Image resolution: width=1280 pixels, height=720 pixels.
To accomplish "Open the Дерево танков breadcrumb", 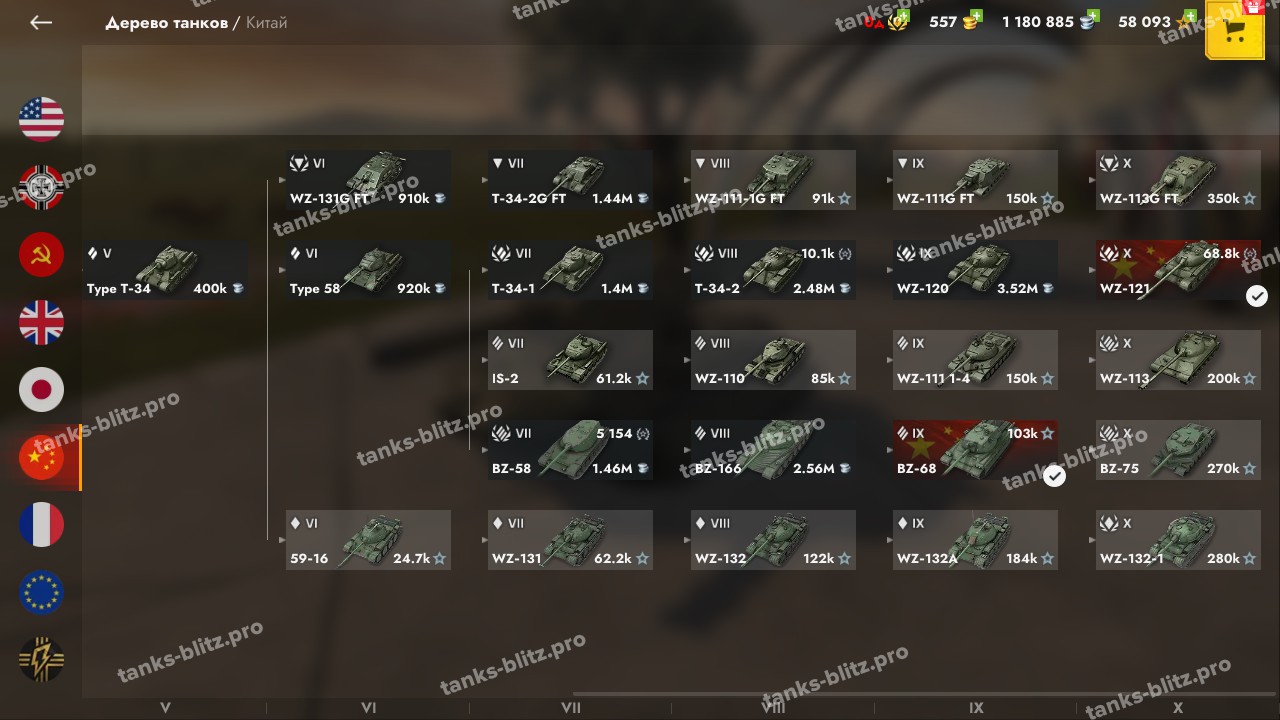I will 167,22.
